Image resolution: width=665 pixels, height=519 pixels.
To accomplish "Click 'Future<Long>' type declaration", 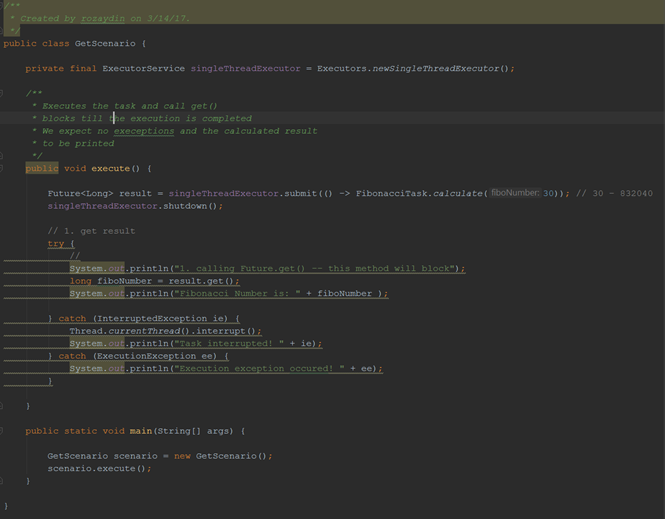I will [x=81, y=193].
